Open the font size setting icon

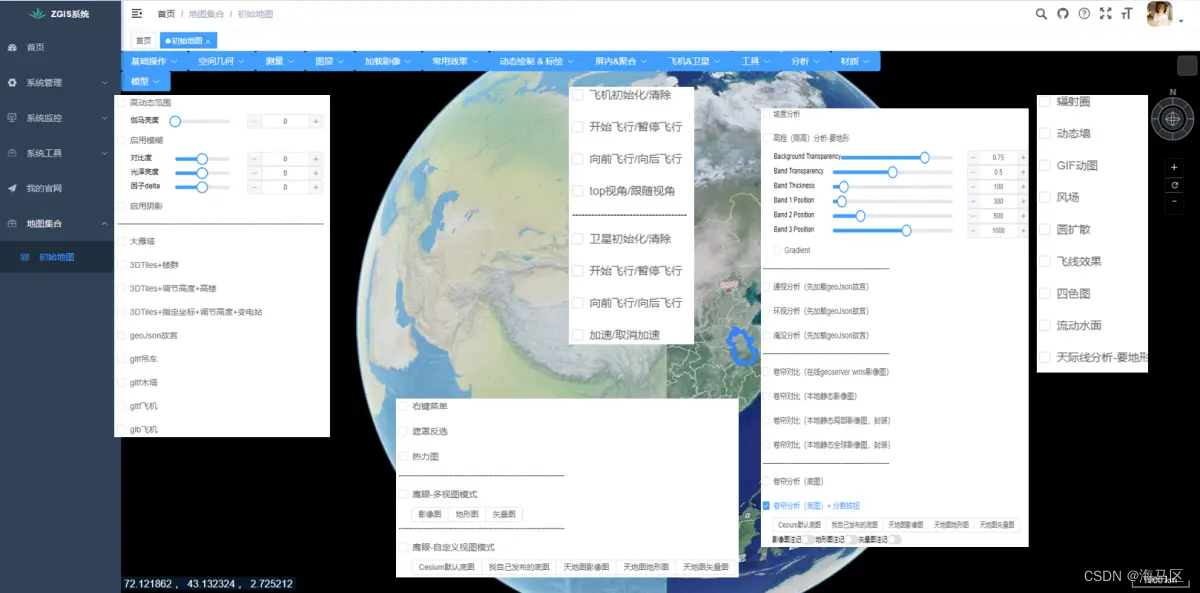coord(1127,14)
